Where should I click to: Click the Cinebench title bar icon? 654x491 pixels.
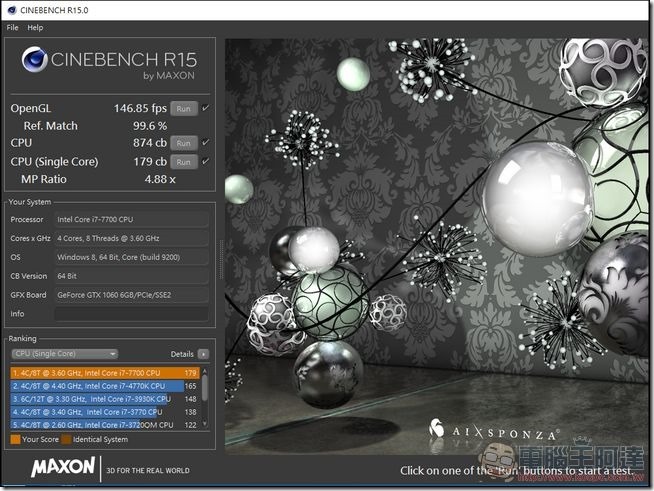[12, 10]
